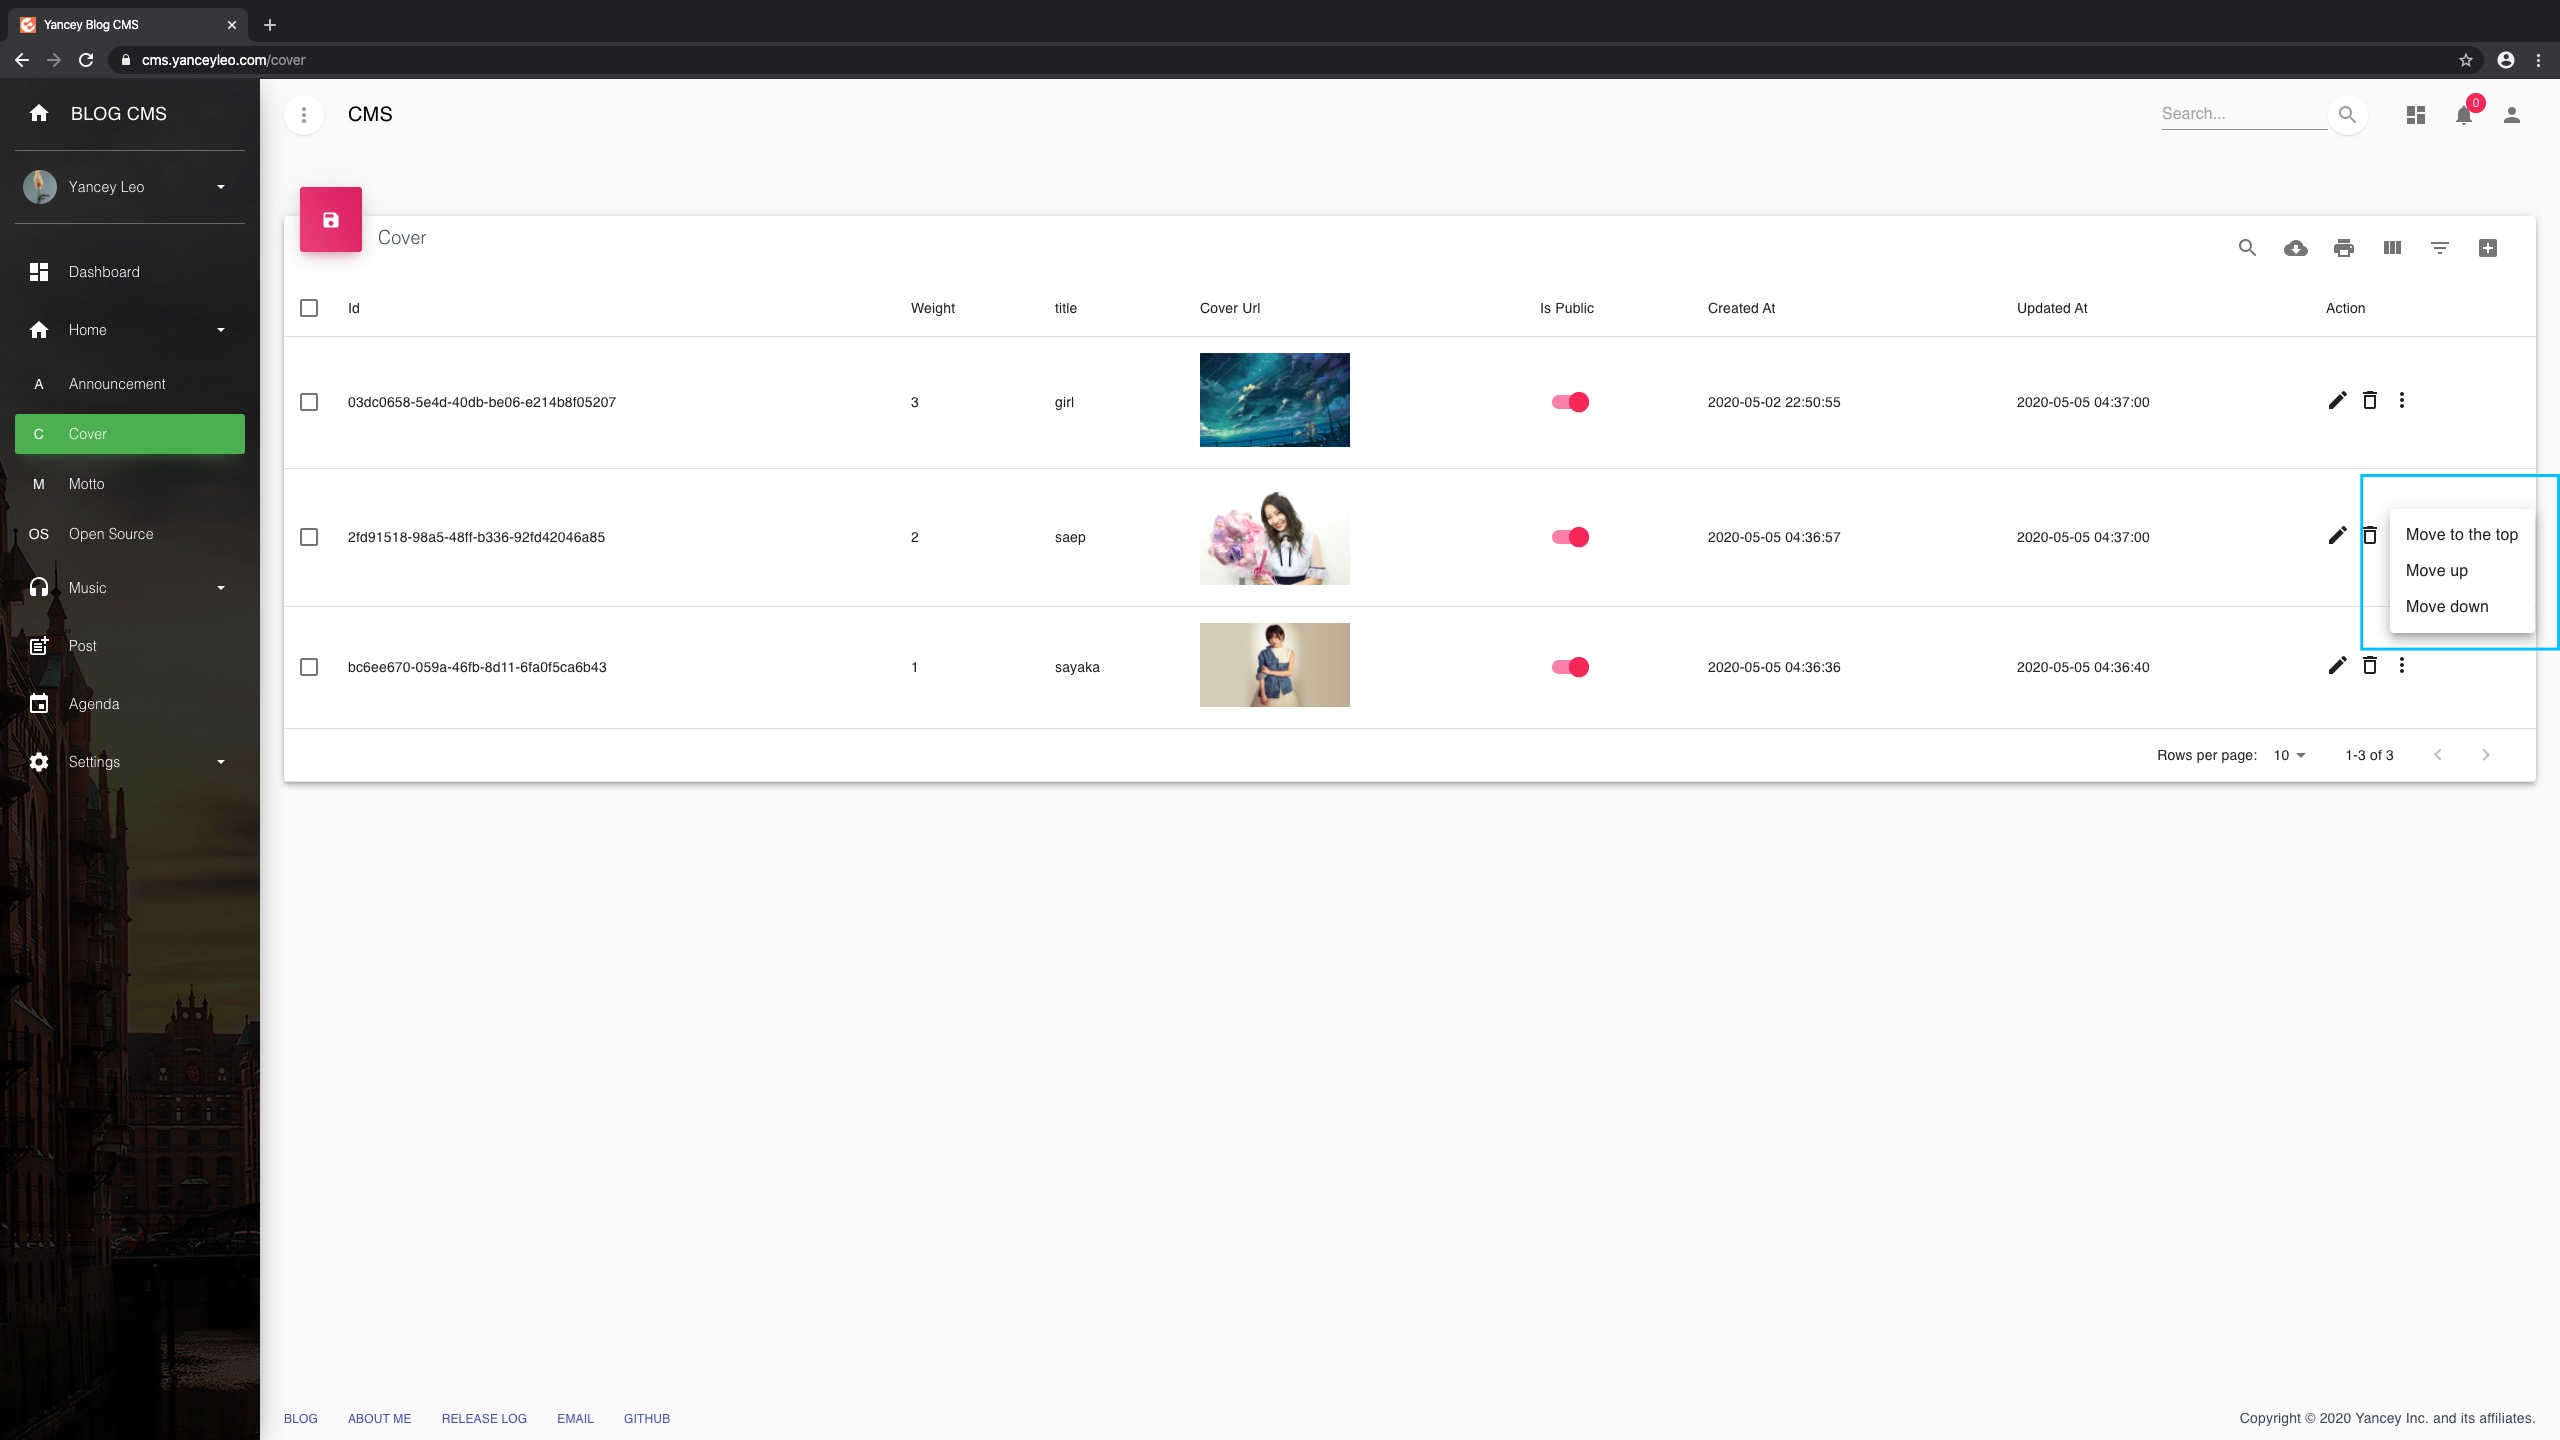2560x1440 pixels.
Task: Toggle Is Public for the saep cover
Action: click(1570, 537)
